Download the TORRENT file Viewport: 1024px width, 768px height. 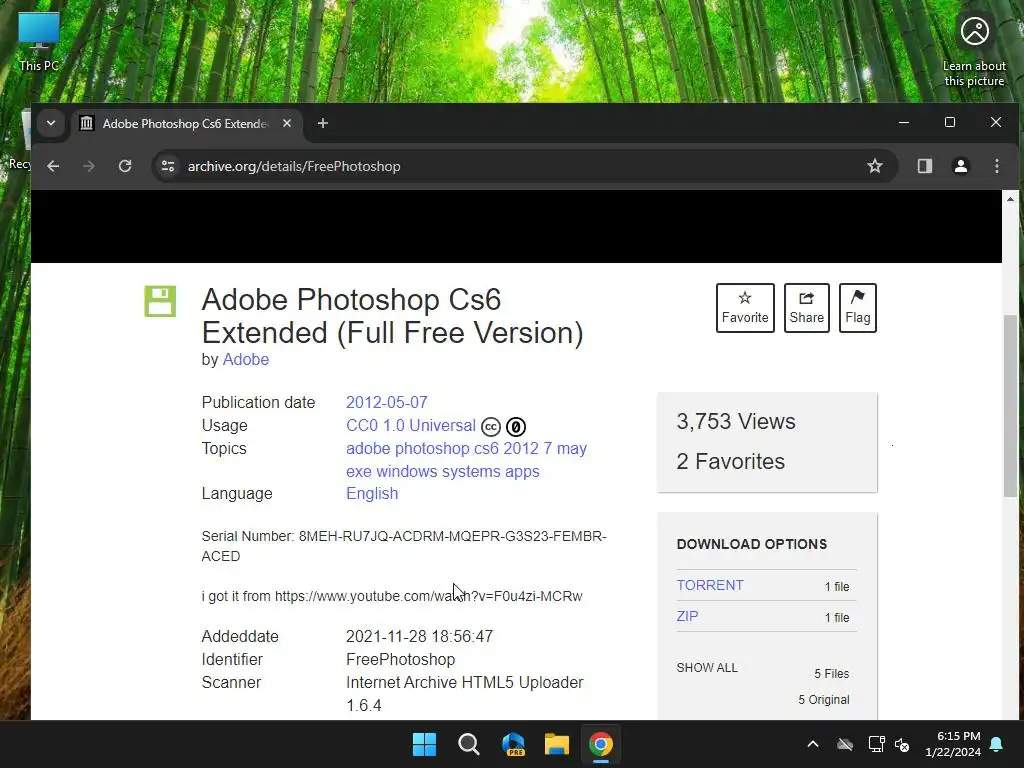[710, 585]
